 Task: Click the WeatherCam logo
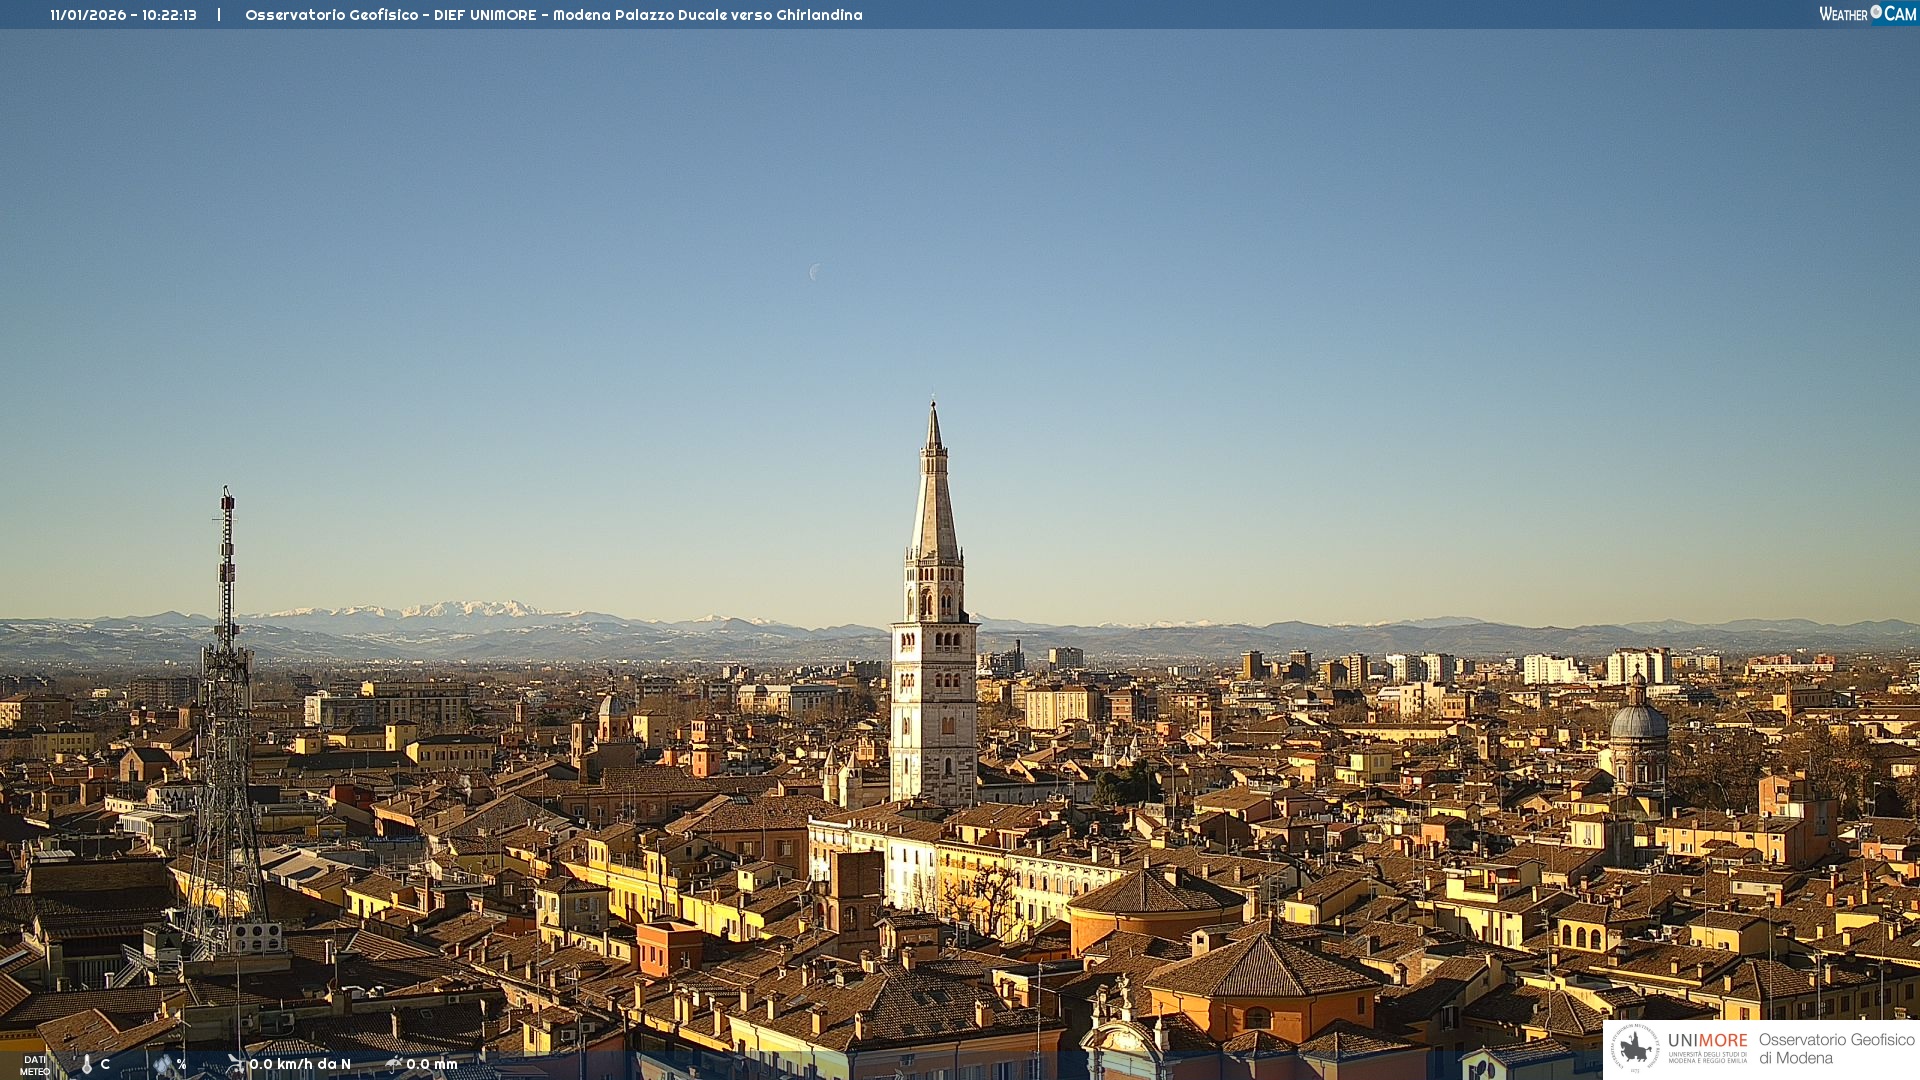click(1866, 14)
